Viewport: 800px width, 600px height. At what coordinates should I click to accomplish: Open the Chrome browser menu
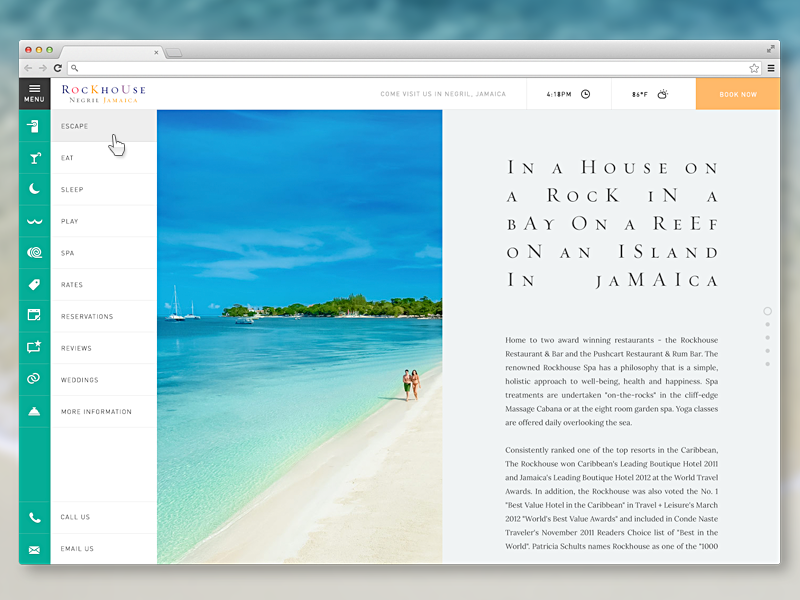click(770, 68)
